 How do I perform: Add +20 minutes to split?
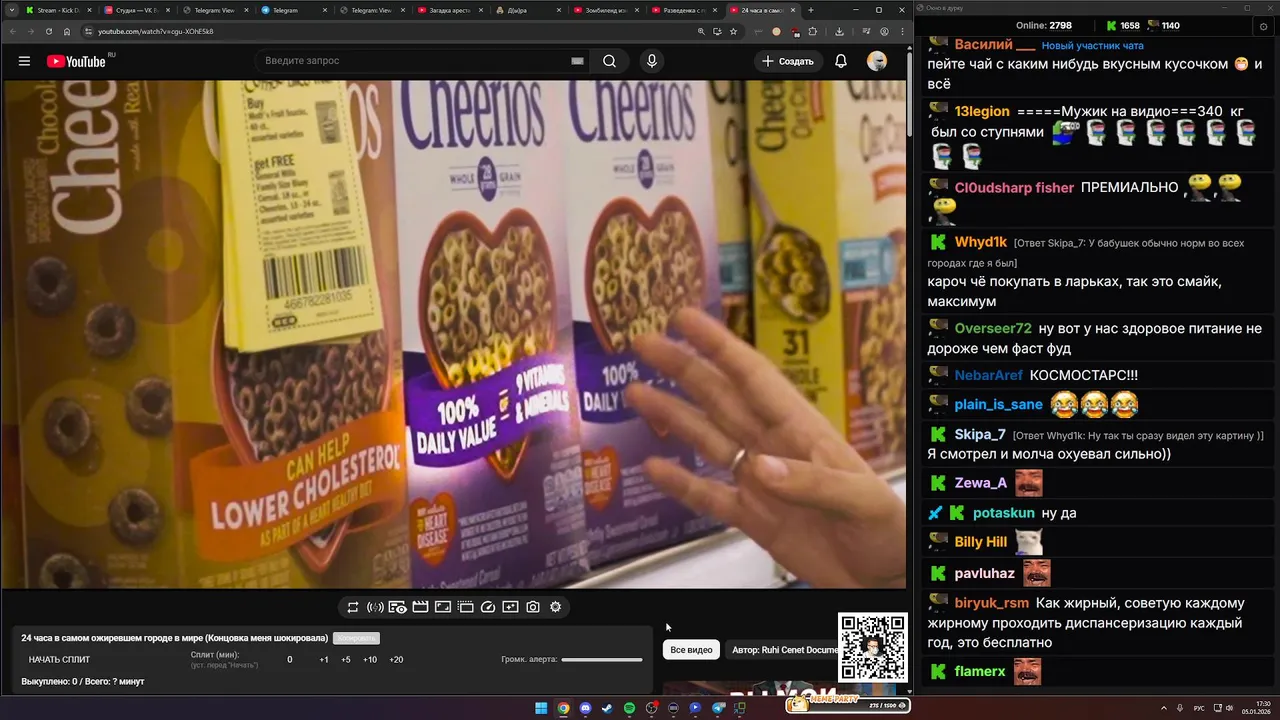coord(396,660)
